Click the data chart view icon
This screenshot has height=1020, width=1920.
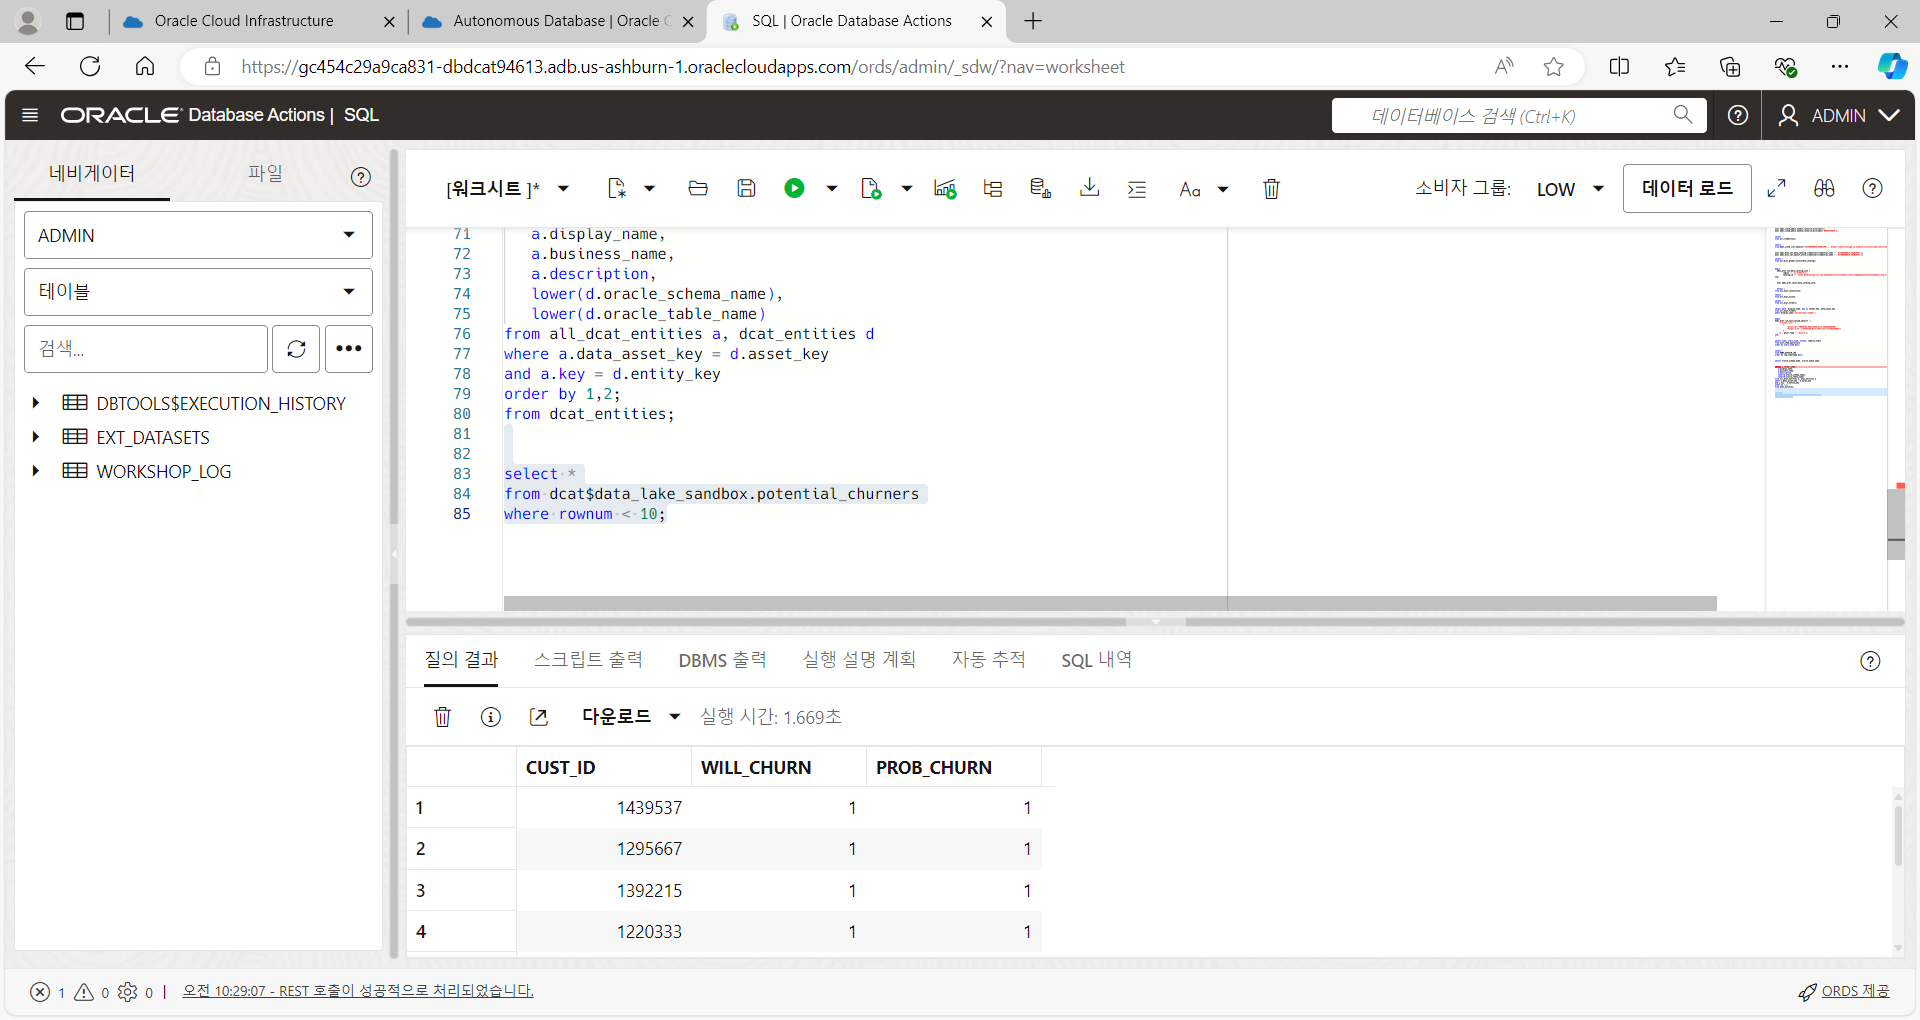pyautogui.click(x=945, y=188)
